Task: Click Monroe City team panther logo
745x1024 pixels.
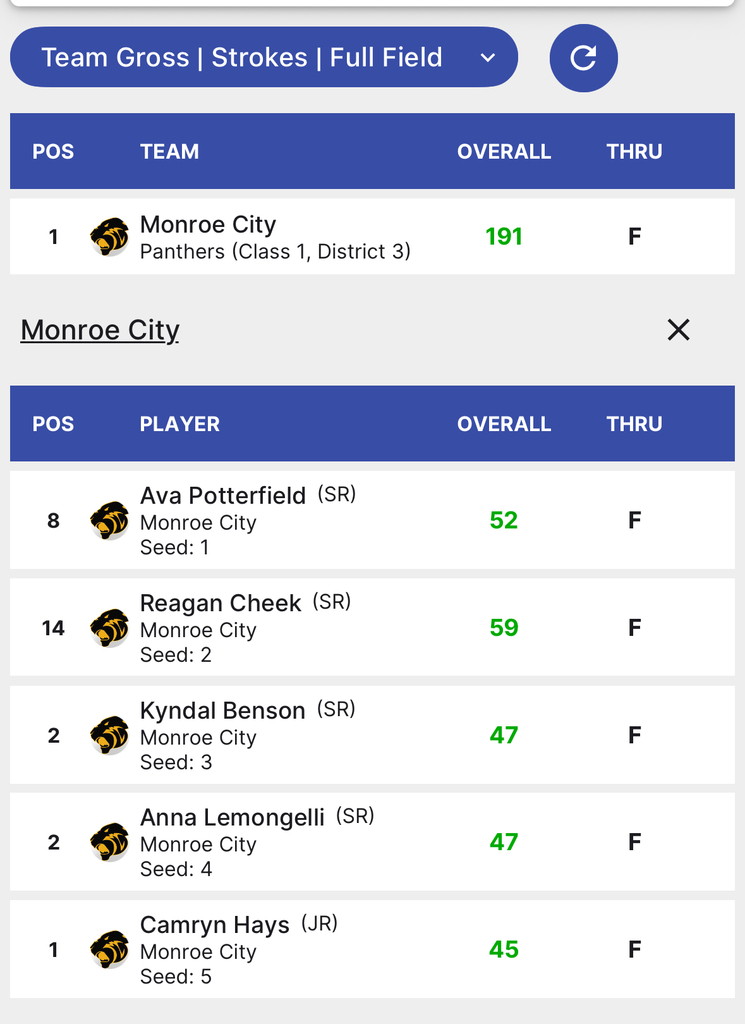Action: pos(109,237)
